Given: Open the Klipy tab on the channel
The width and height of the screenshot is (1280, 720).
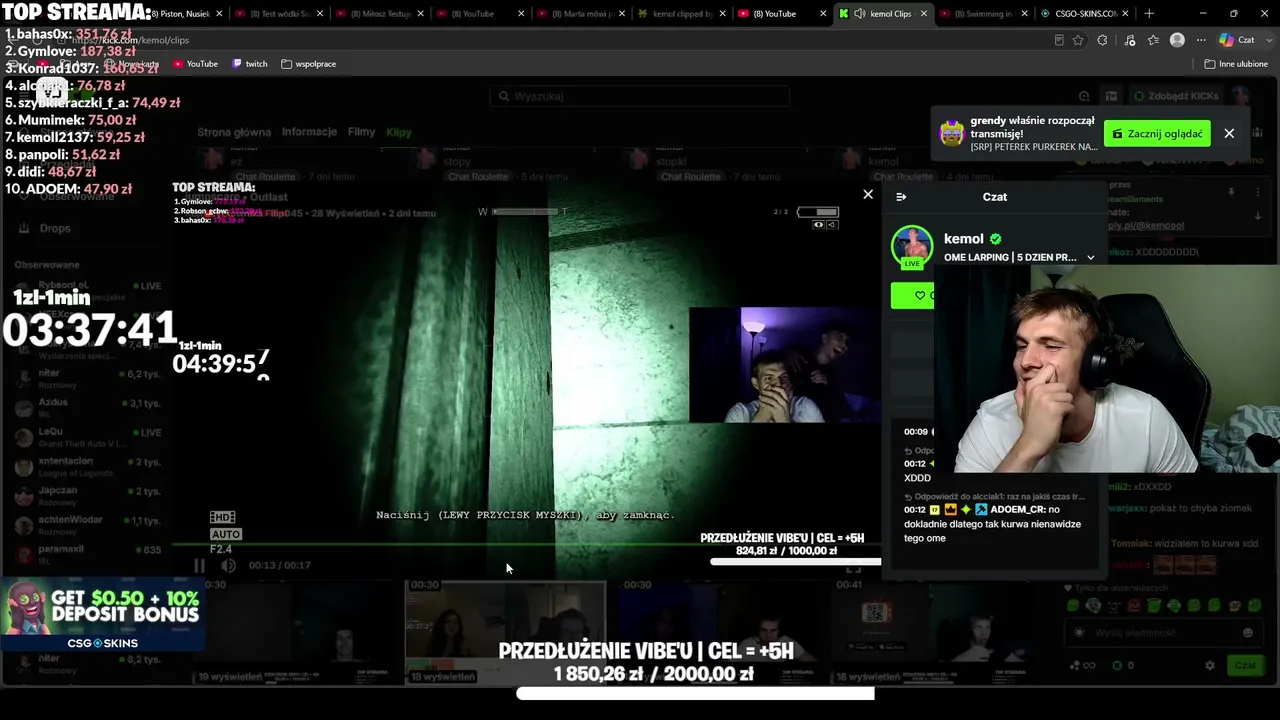Looking at the screenshot, I should click(399, 132).
